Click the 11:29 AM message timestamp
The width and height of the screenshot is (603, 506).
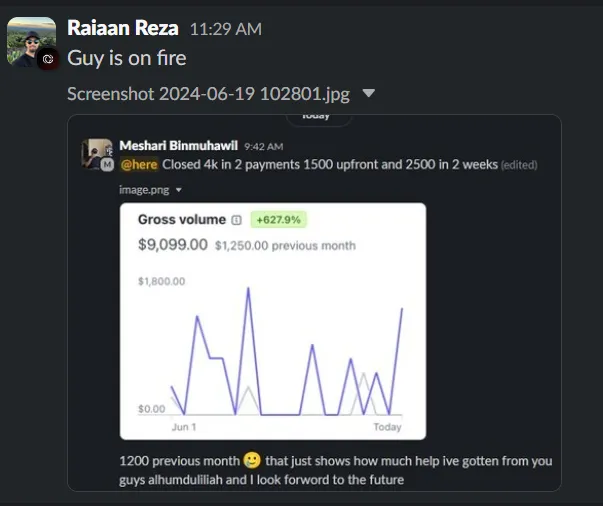[x=226, y=29]
